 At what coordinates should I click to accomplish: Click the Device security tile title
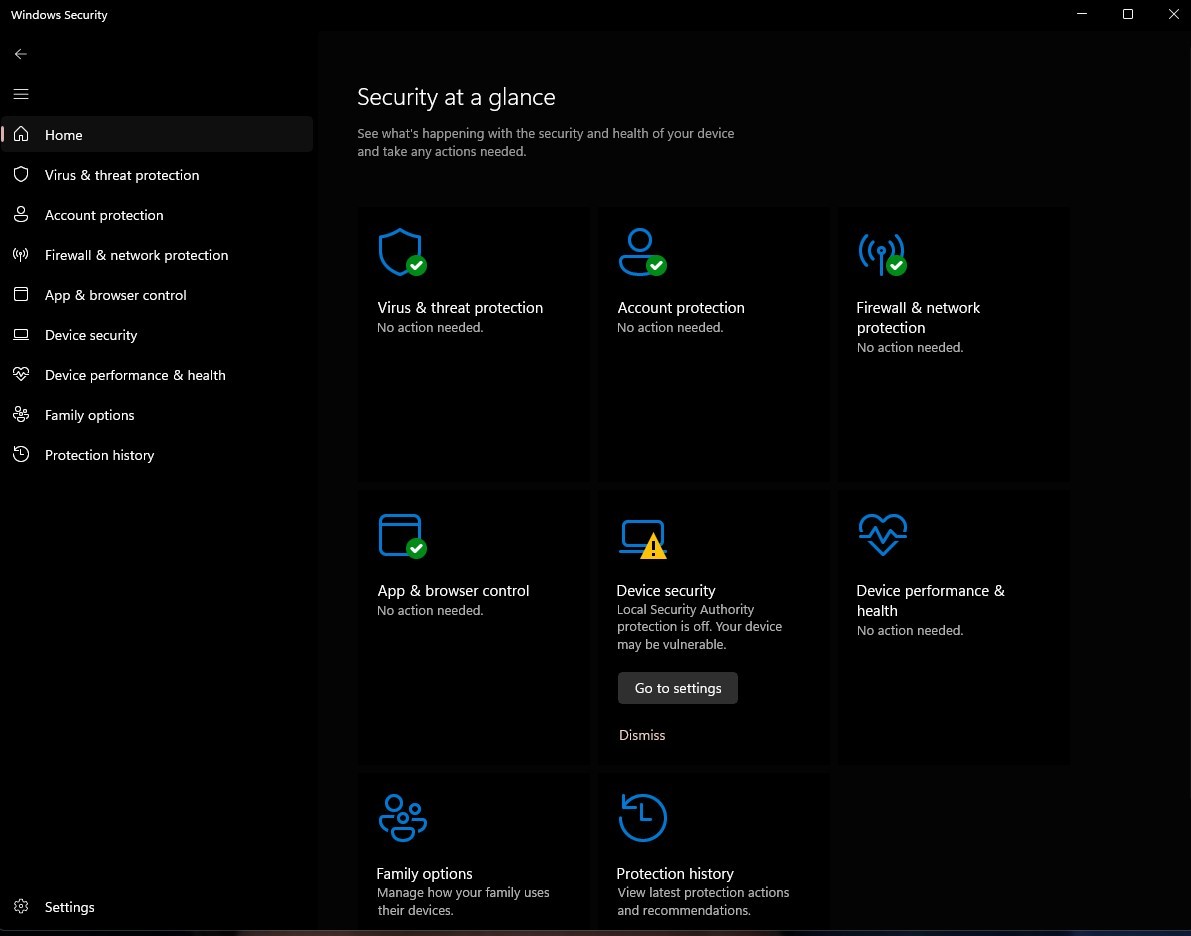point(666,590)
